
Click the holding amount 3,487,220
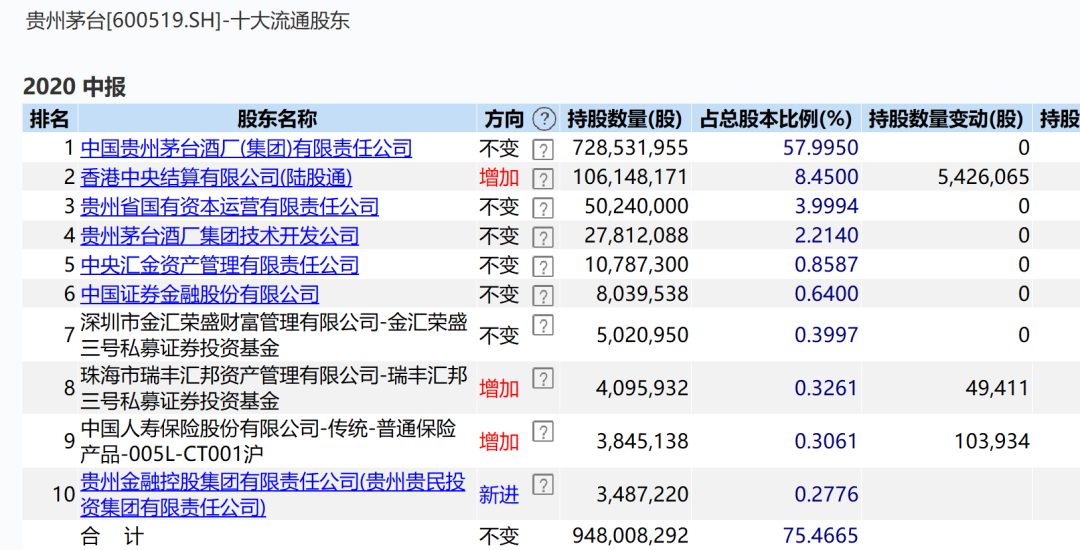click(642, 495)
